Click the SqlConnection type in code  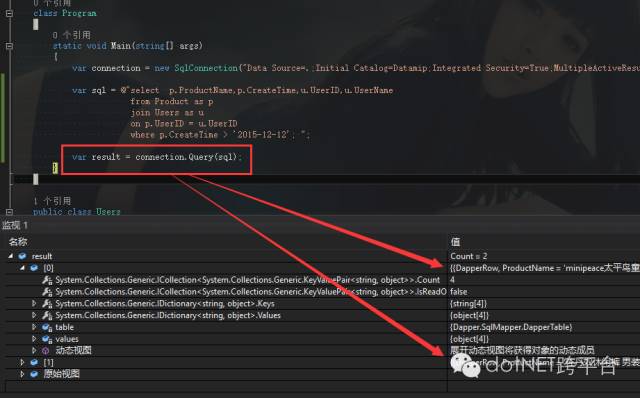coord(206,68)
